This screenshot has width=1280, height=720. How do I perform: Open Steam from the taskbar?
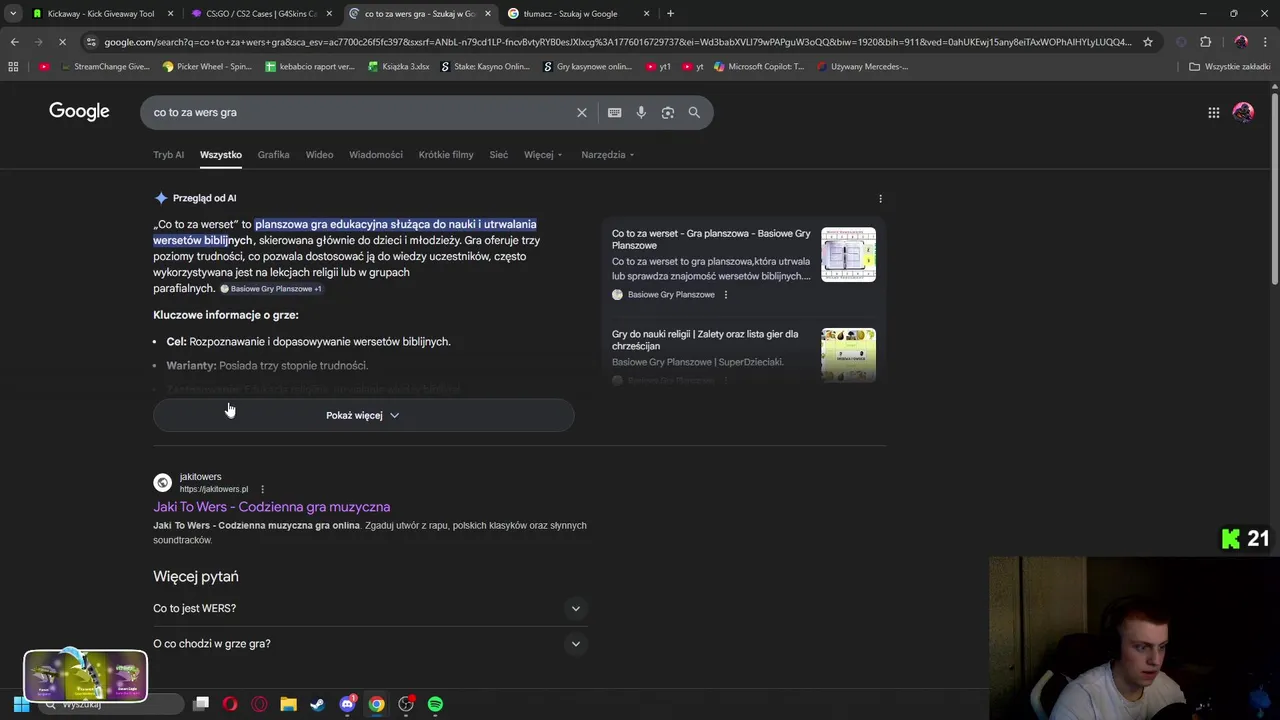point(317,704)
